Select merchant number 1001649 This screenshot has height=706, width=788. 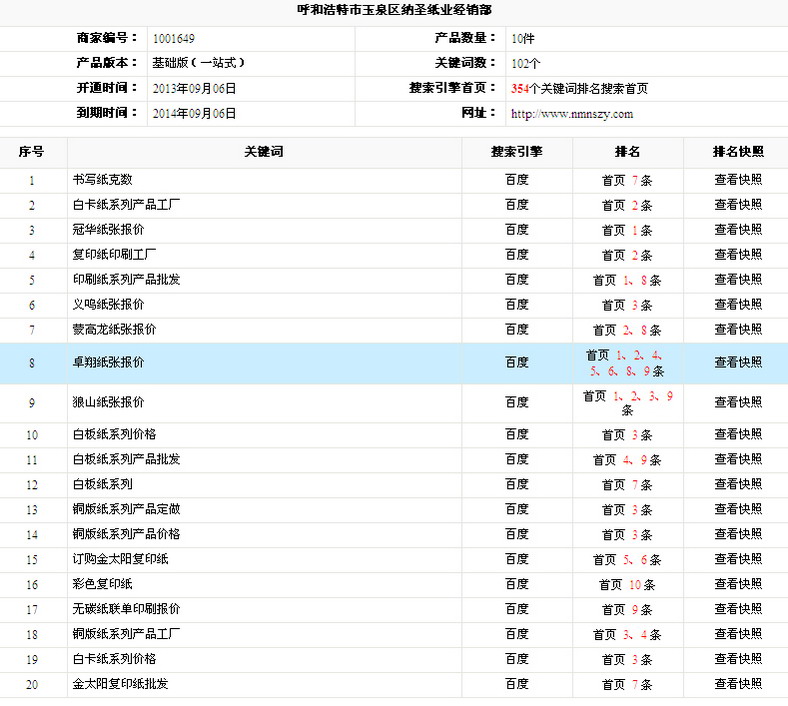point(173,39)
